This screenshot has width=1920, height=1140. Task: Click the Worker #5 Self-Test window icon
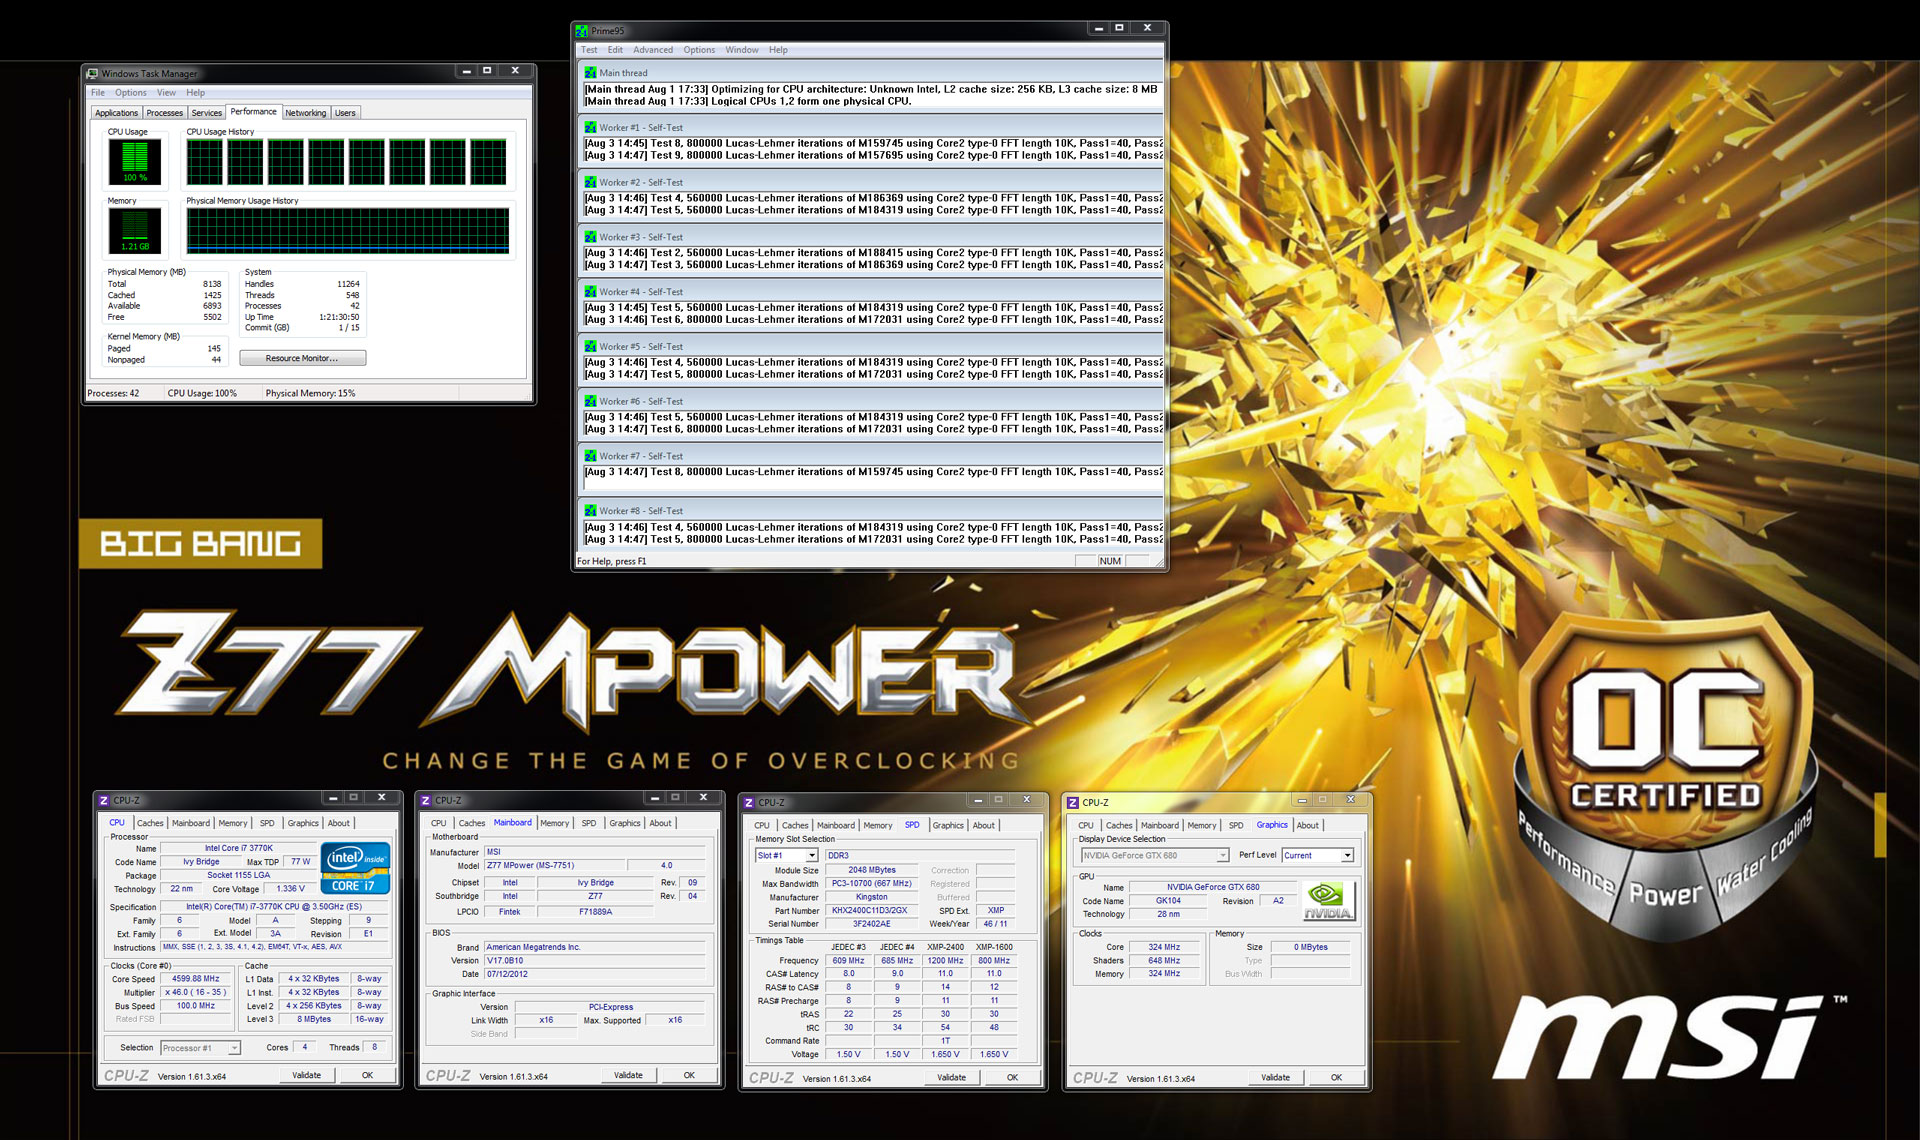590,347
